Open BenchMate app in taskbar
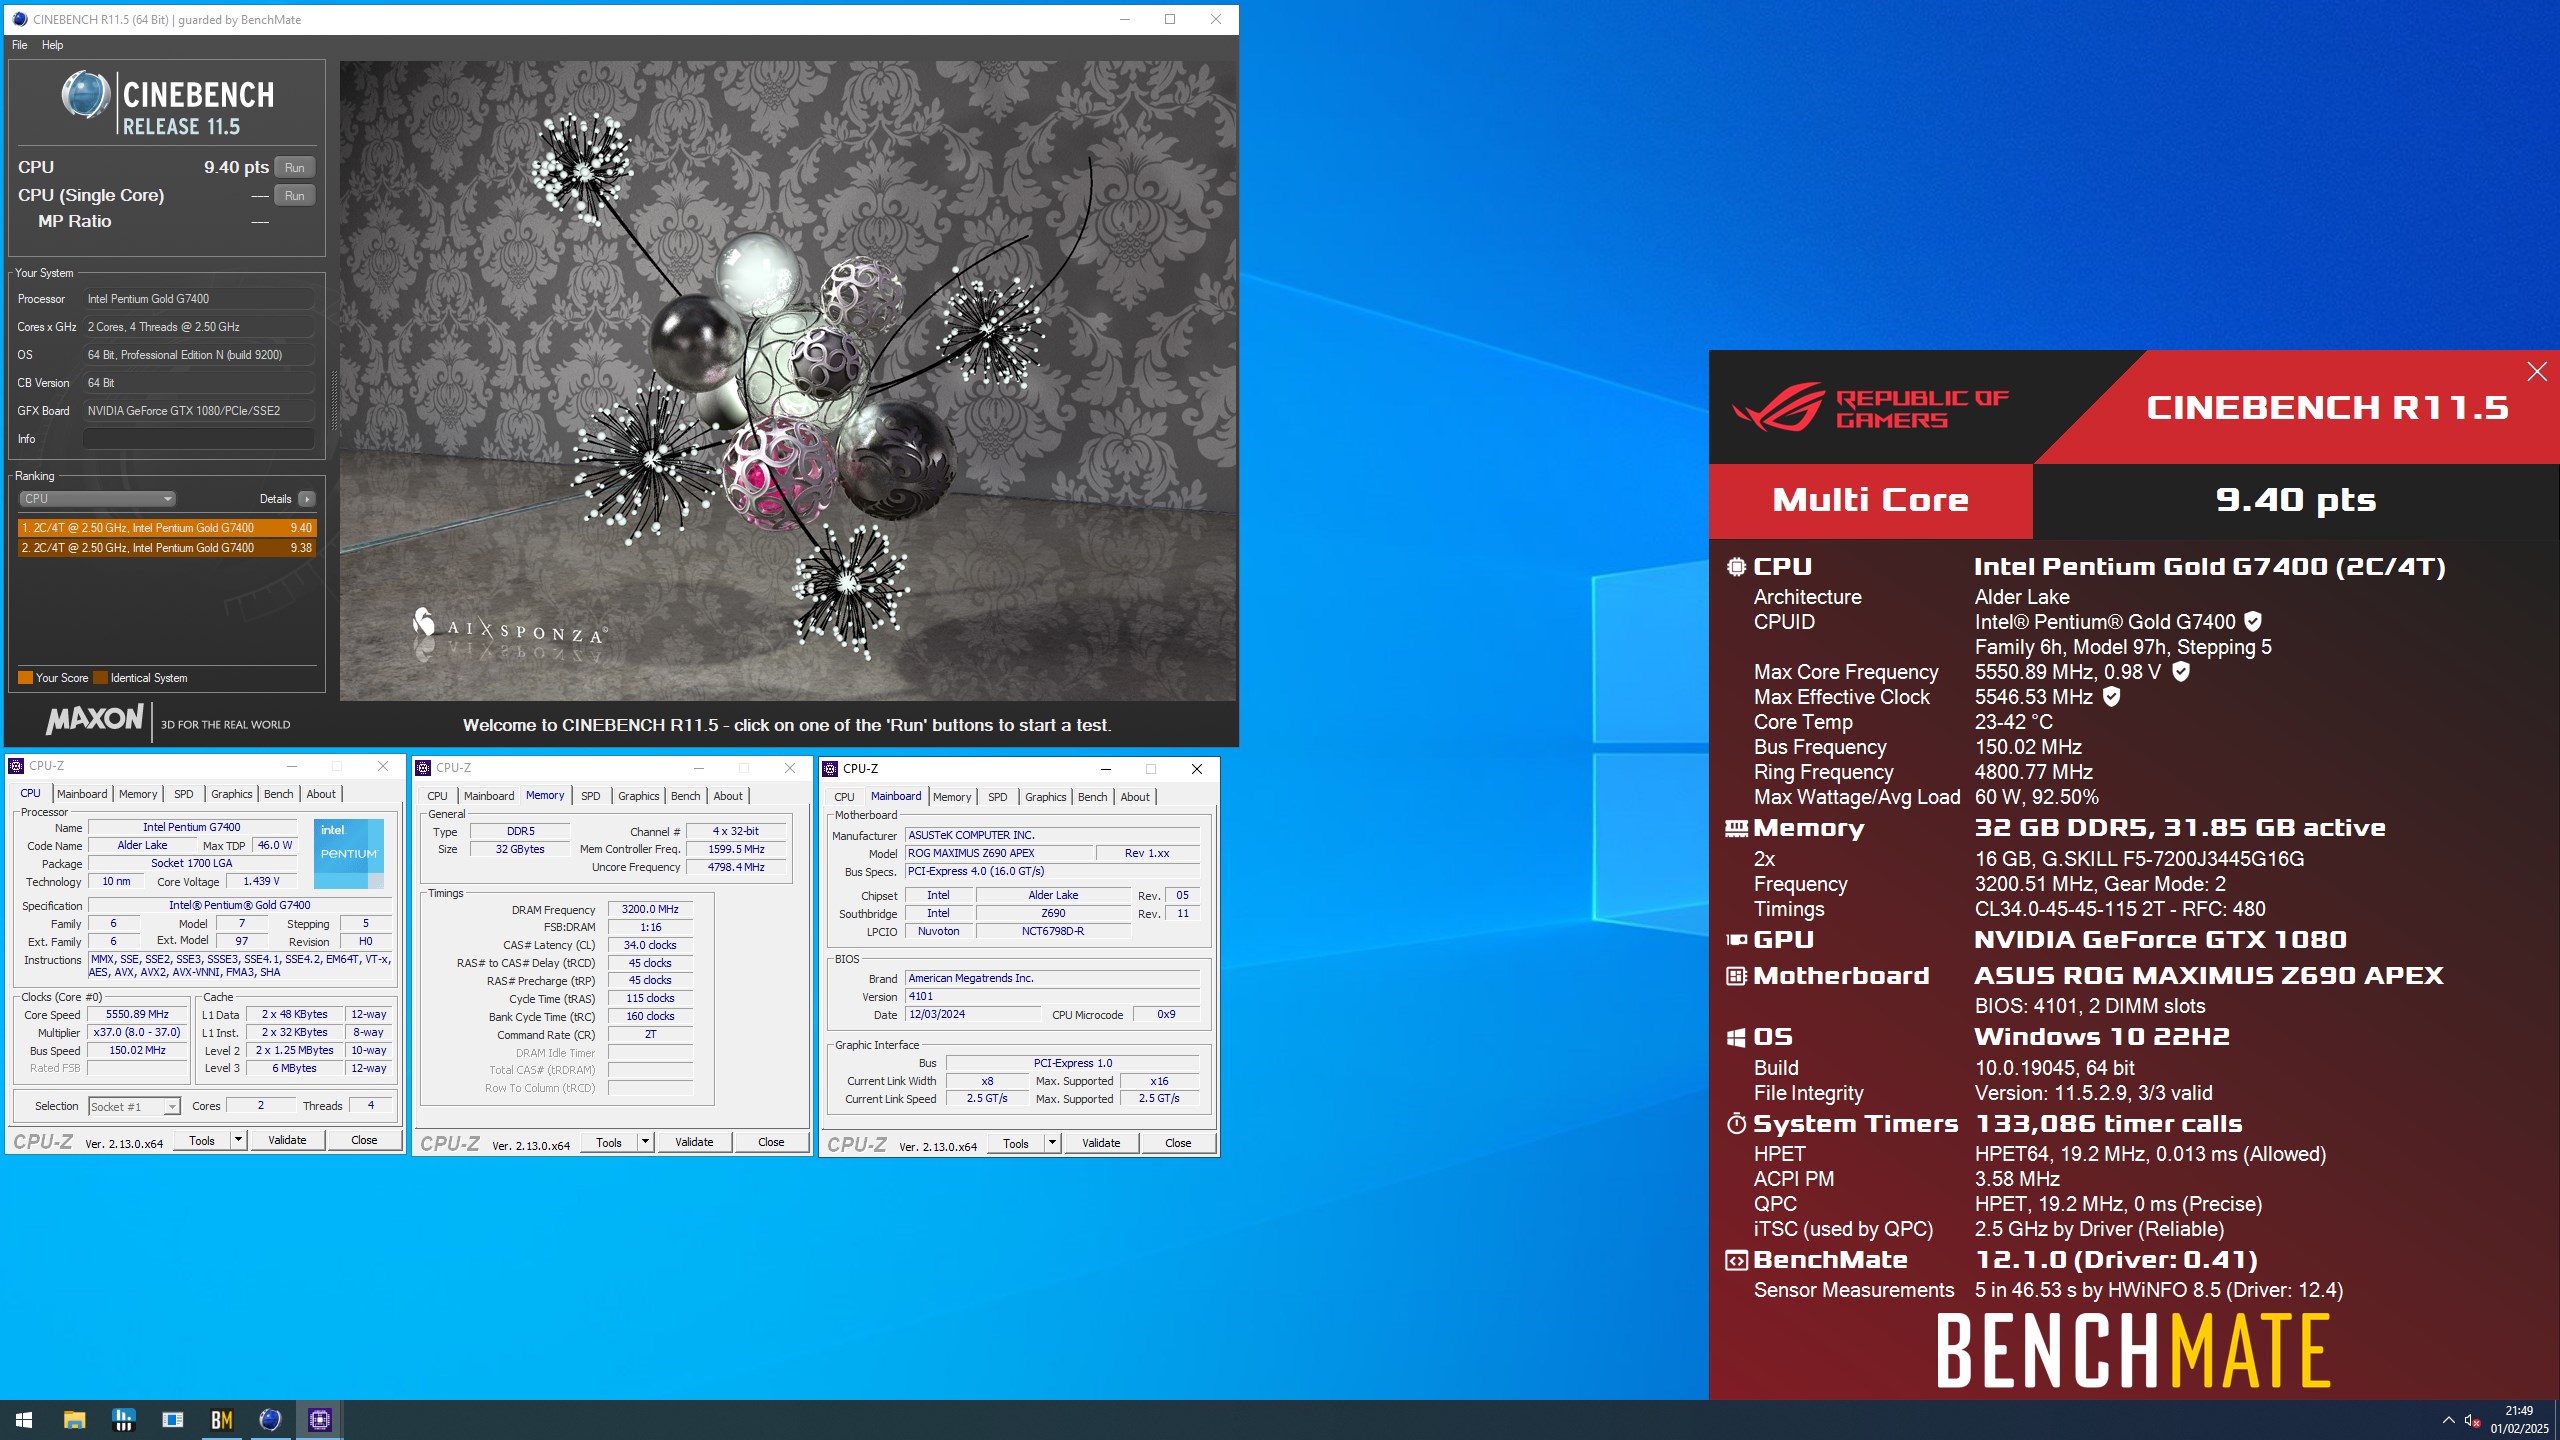 tap(222, 1420)
